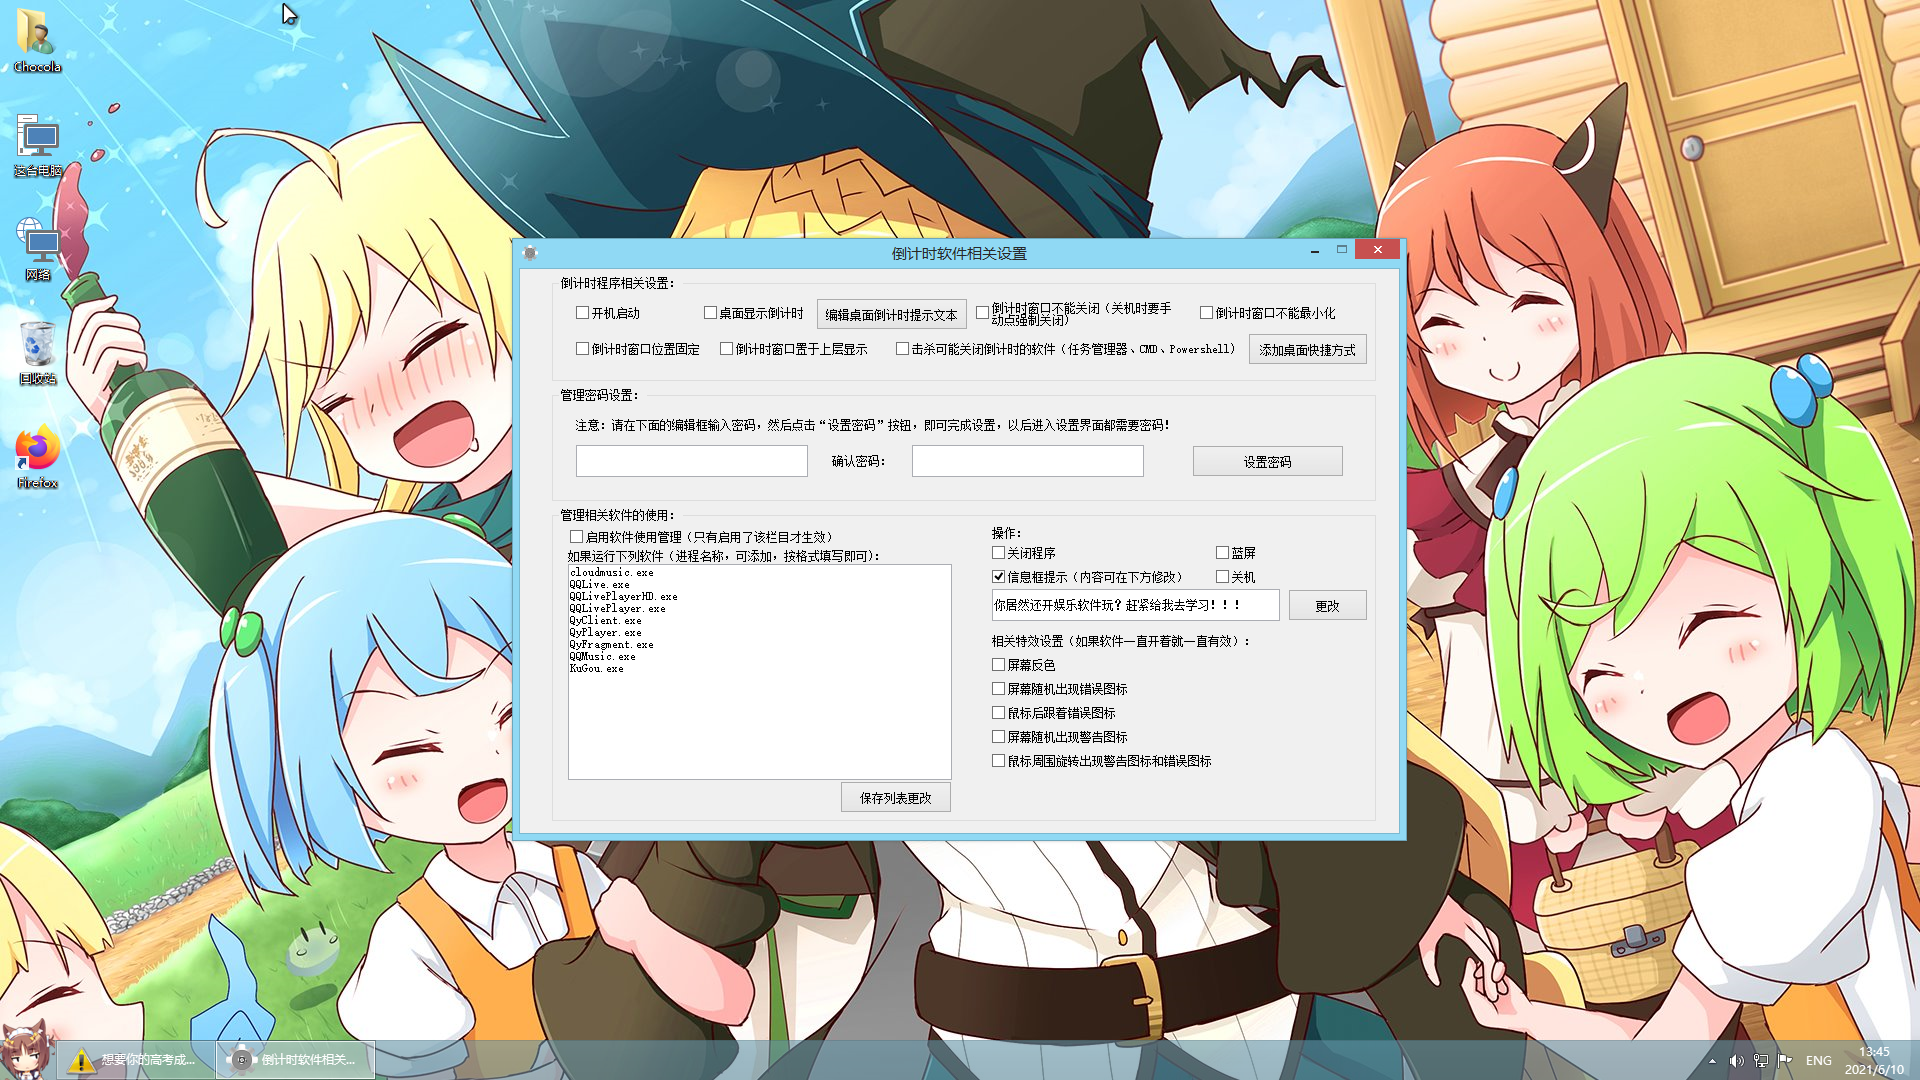1920x1080 pixels.
Task: Open the volume speaker tray icon
Action: click(1736, 1061)
